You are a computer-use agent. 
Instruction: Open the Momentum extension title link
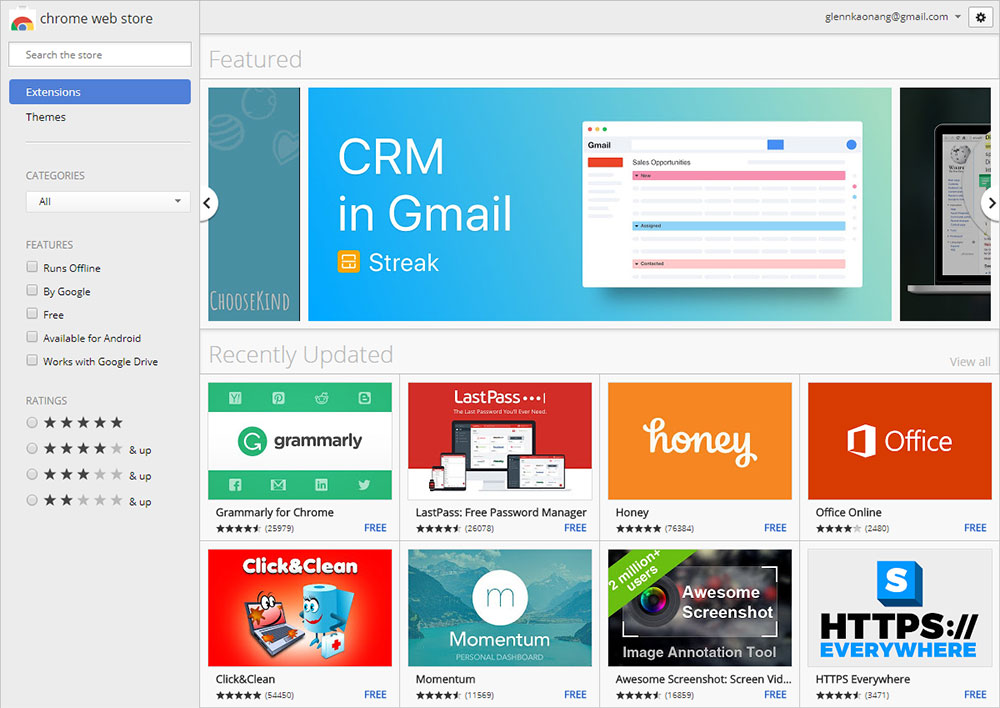click(x=445, y=679)
